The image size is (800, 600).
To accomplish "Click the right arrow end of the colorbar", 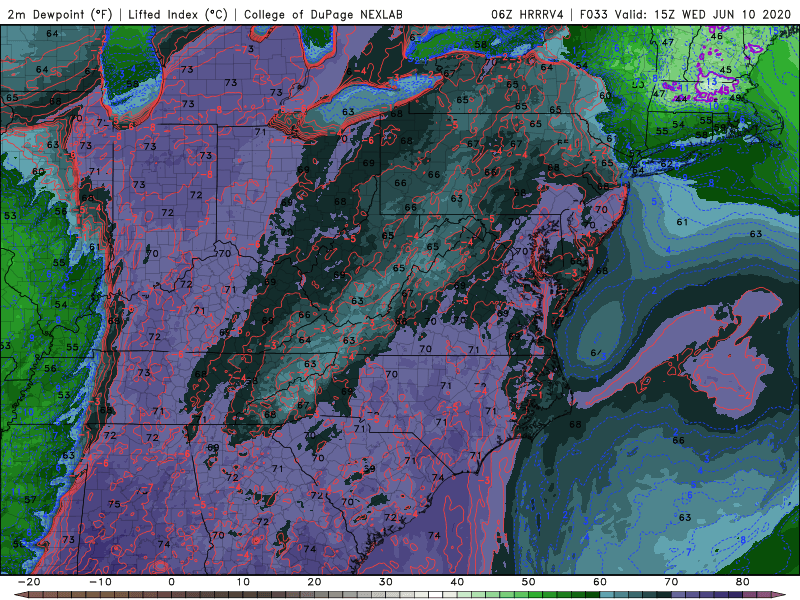I will [780, 595].
